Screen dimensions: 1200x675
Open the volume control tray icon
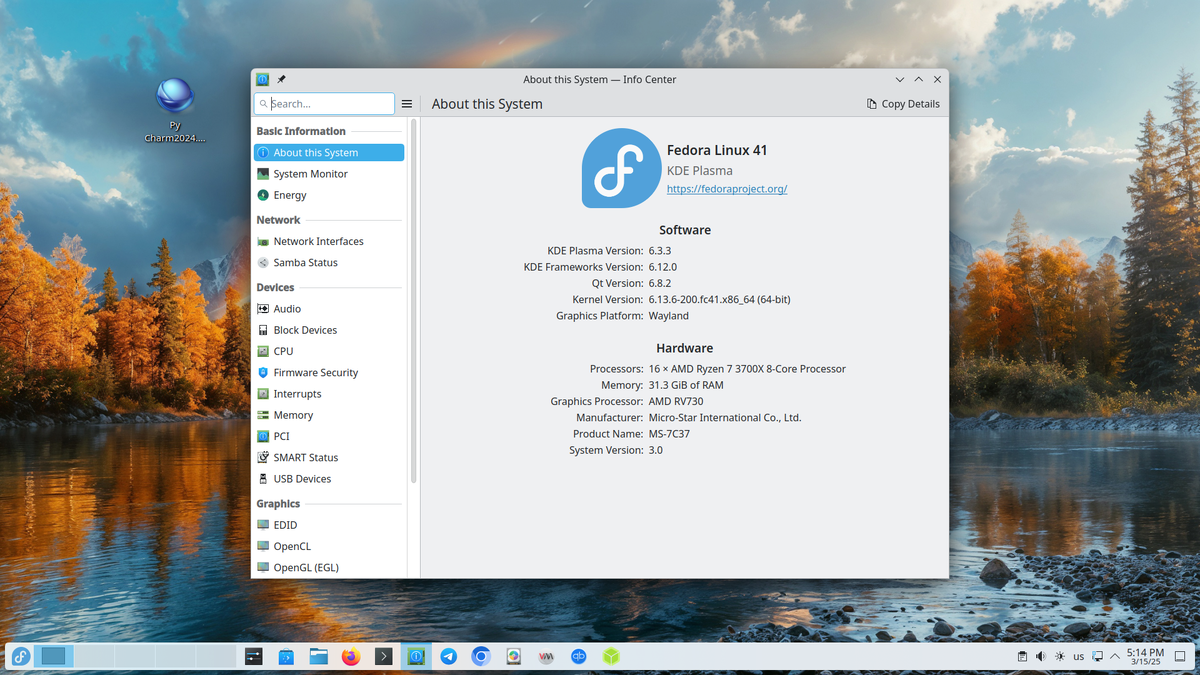[1041, 657]
